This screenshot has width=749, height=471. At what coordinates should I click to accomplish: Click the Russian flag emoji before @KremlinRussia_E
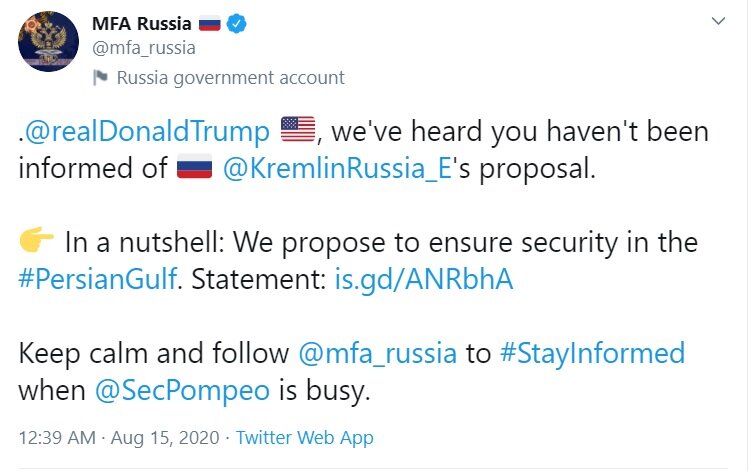[x=195, y=169]
